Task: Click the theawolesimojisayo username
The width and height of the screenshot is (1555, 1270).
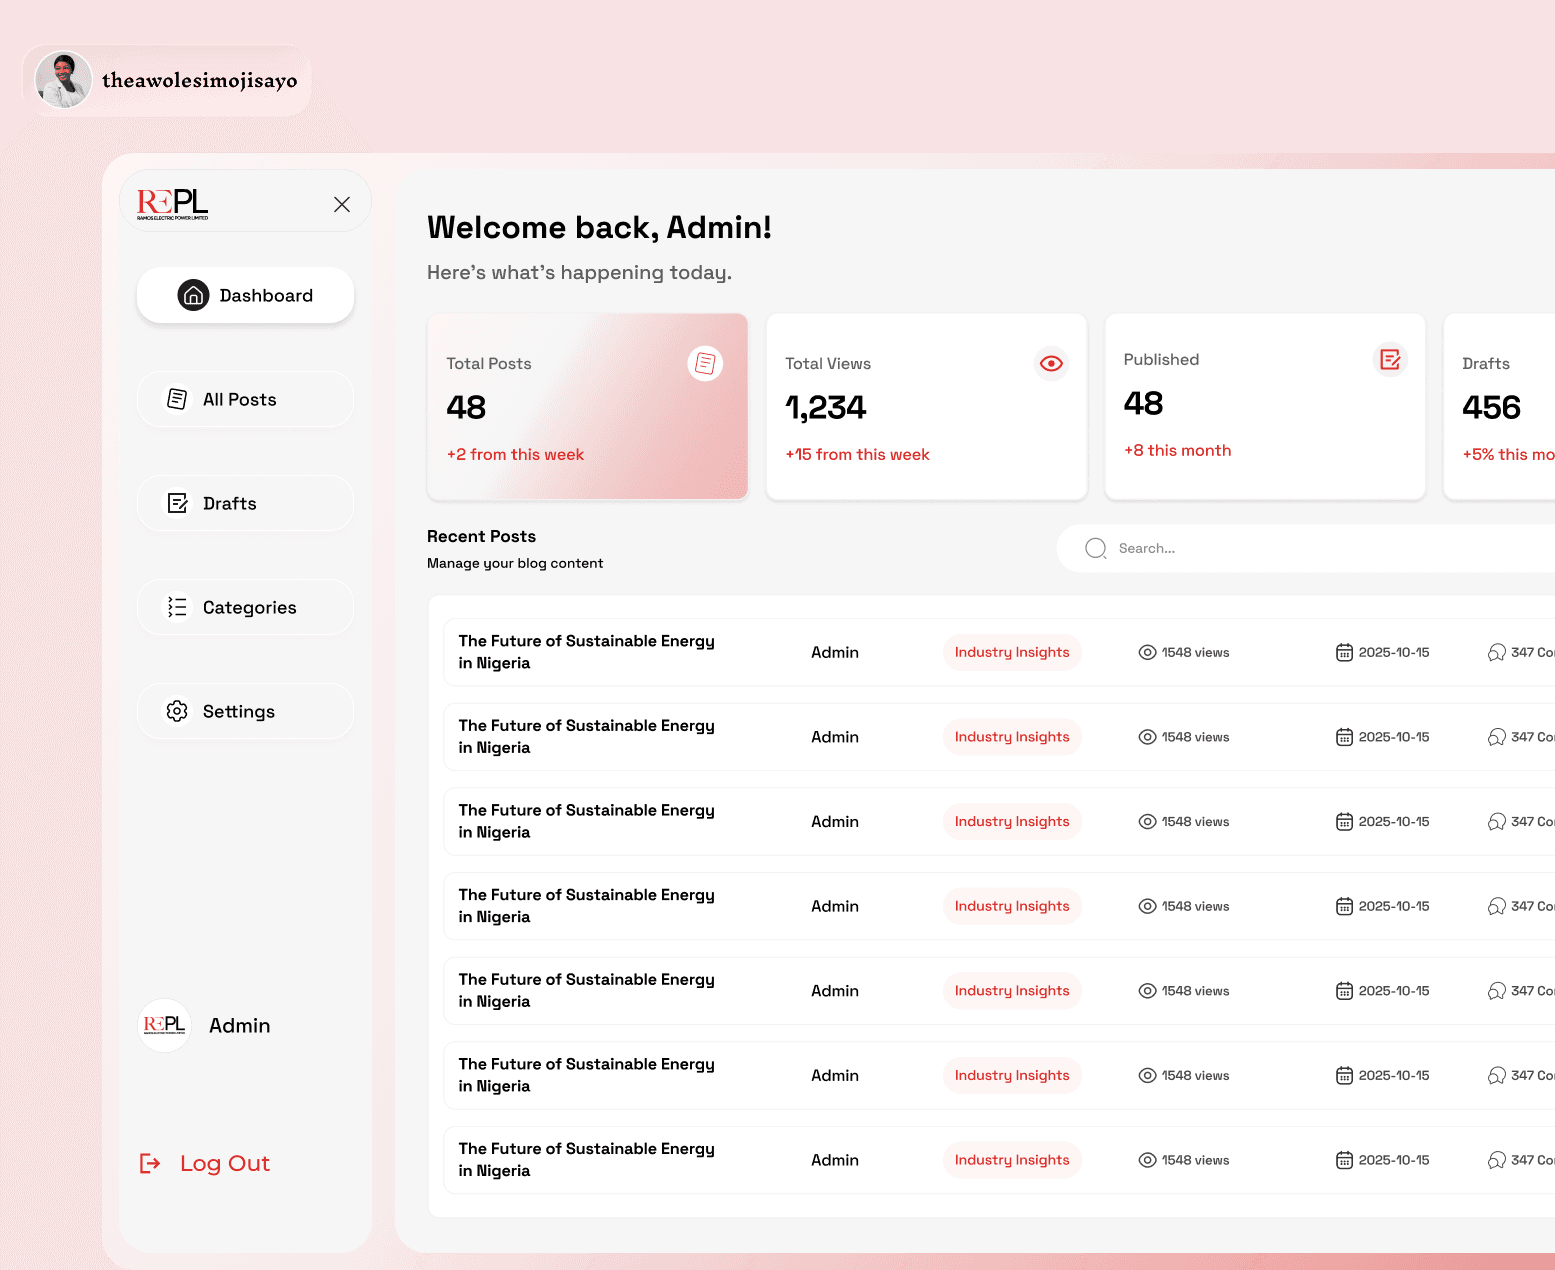Action: (x=200, y=80)
